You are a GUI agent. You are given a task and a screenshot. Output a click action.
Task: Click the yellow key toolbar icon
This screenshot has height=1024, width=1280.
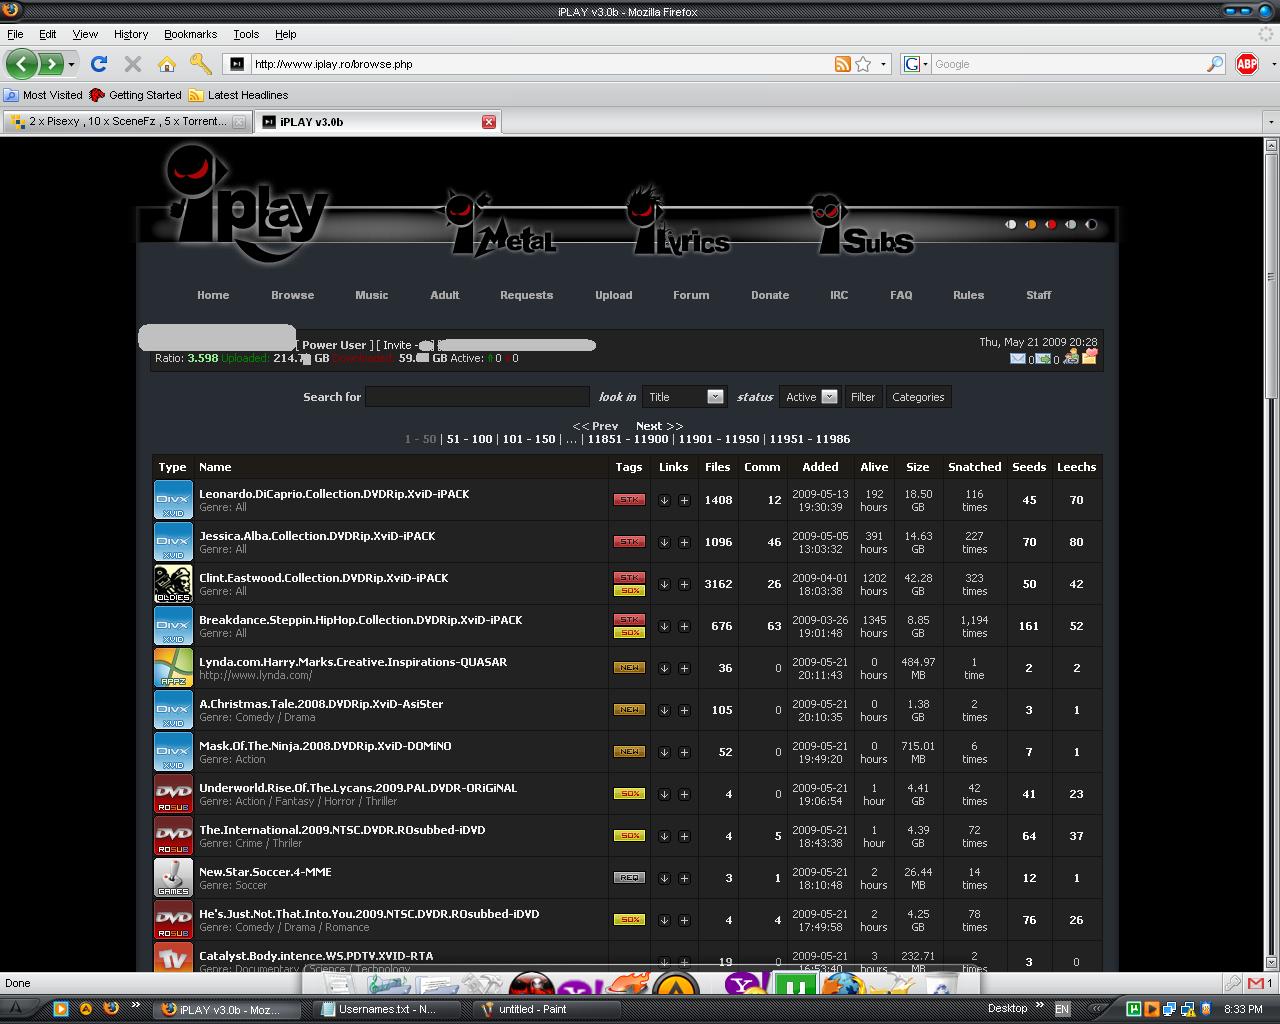tap(201, 64)
